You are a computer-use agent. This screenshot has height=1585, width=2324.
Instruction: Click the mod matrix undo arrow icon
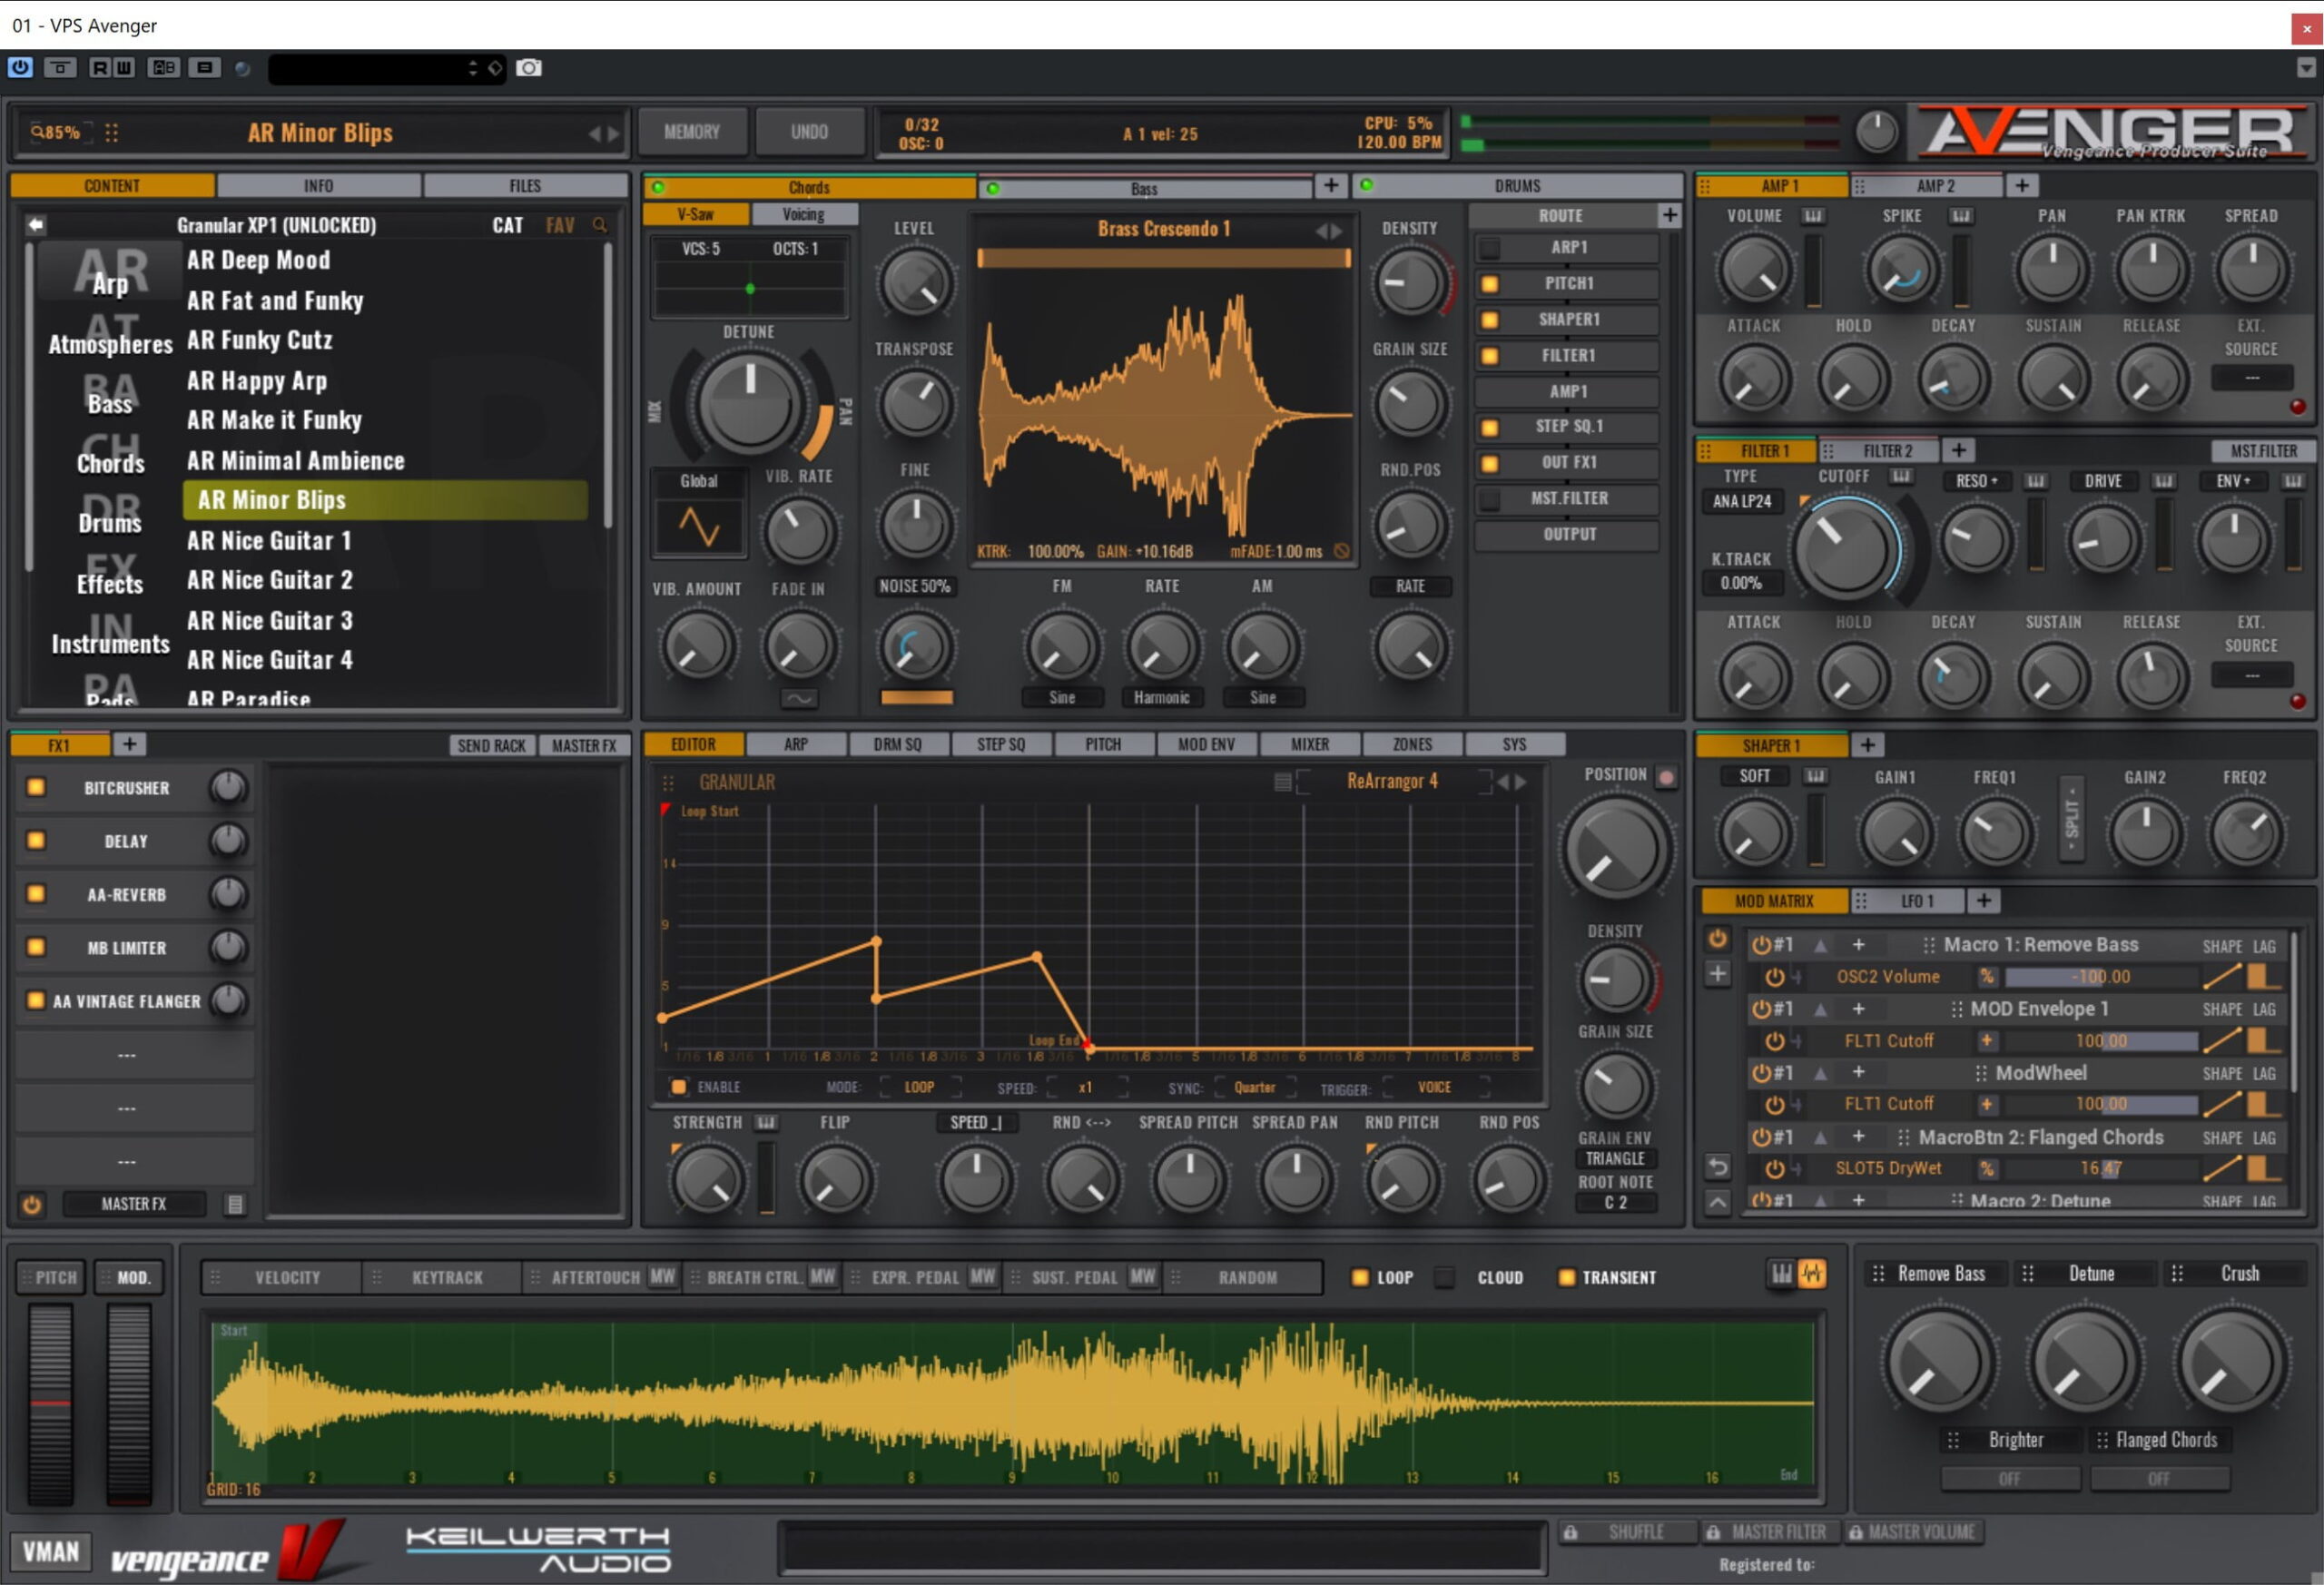[x=1716, y=1167]
